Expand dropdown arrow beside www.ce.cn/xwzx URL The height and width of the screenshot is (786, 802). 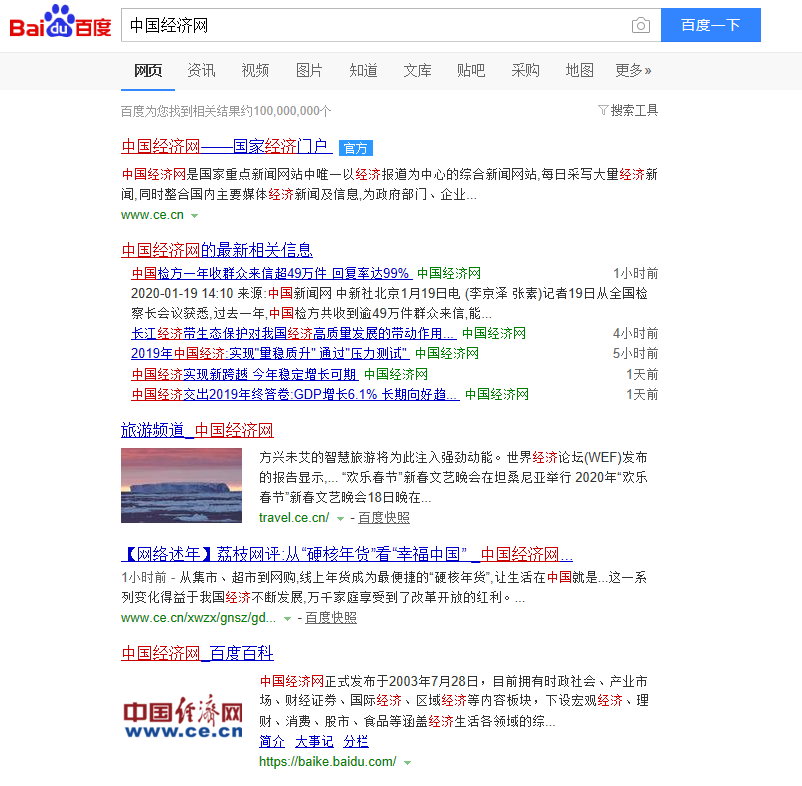click(287, 619)
